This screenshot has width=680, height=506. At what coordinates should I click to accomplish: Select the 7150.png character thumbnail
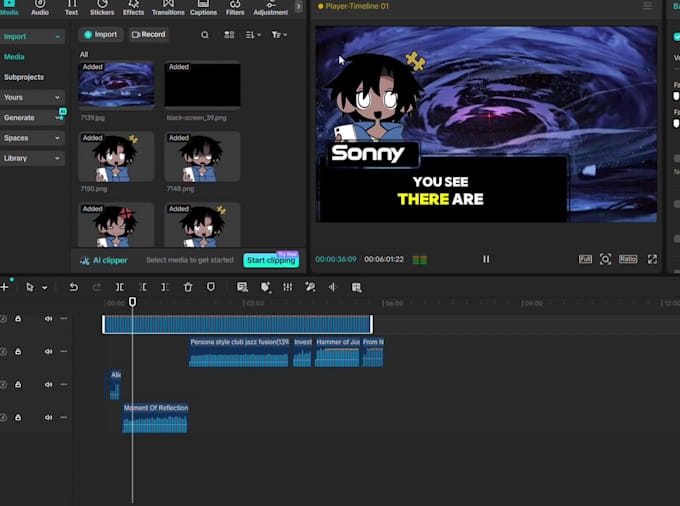116,157
